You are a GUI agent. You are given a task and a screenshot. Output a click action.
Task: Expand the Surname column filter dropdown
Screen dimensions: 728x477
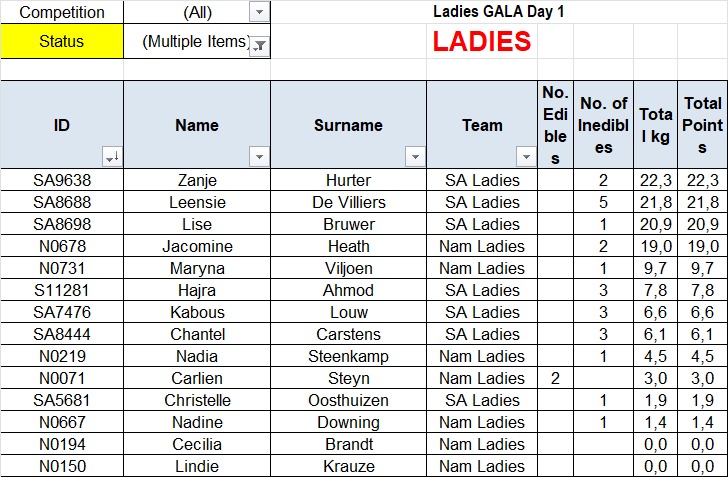coord(415,157)
